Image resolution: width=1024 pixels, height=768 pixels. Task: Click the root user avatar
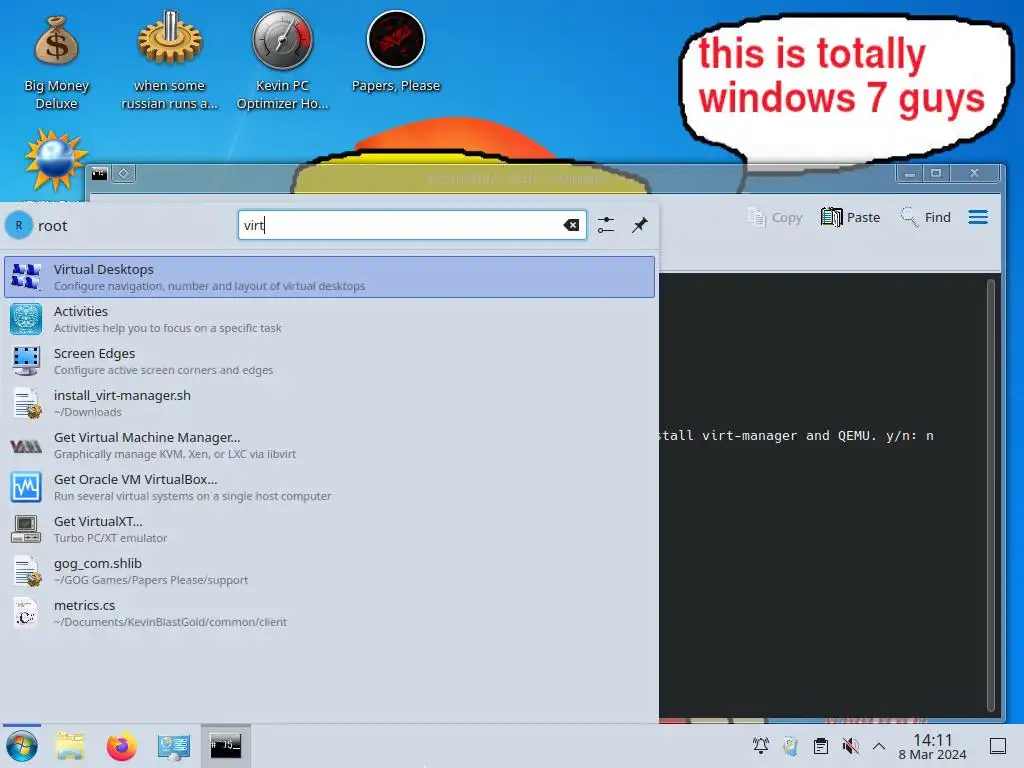click(19, 225)
